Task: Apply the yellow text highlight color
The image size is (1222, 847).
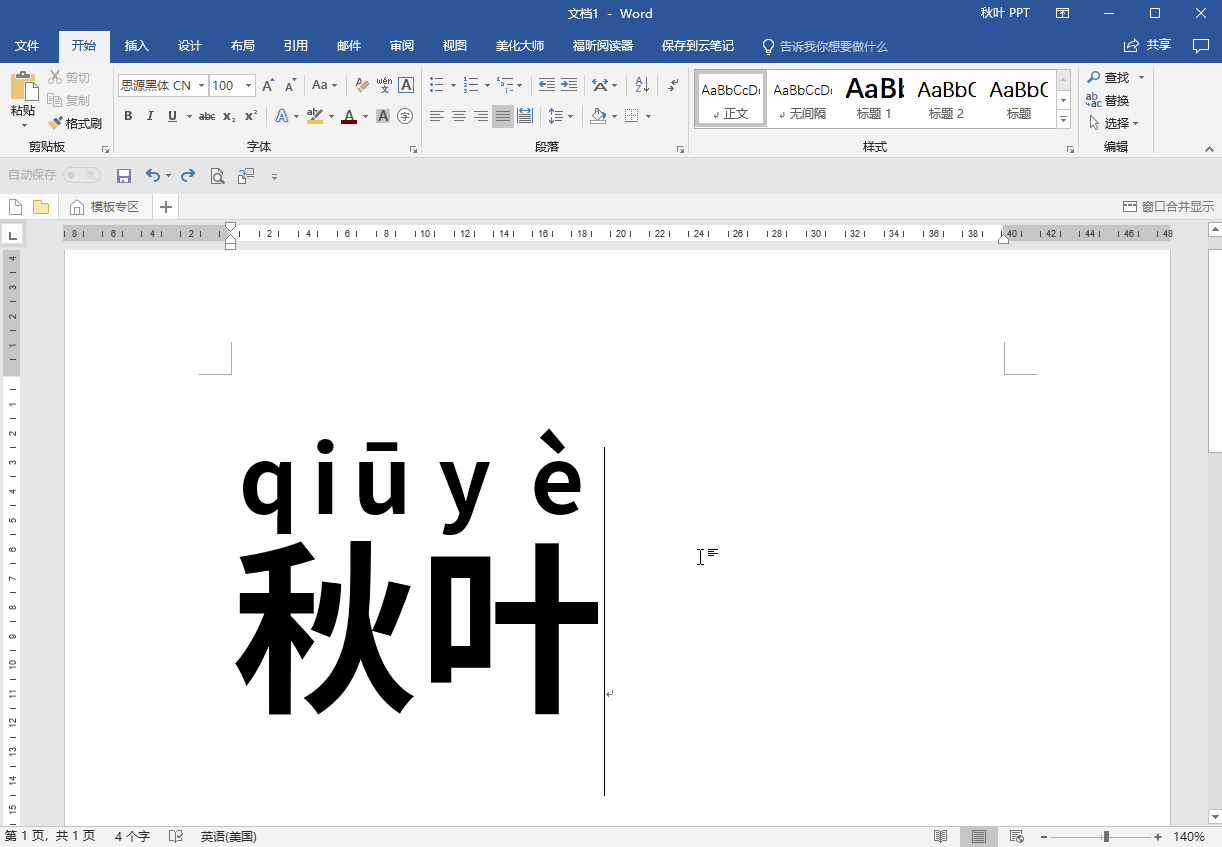Action: 315,116
